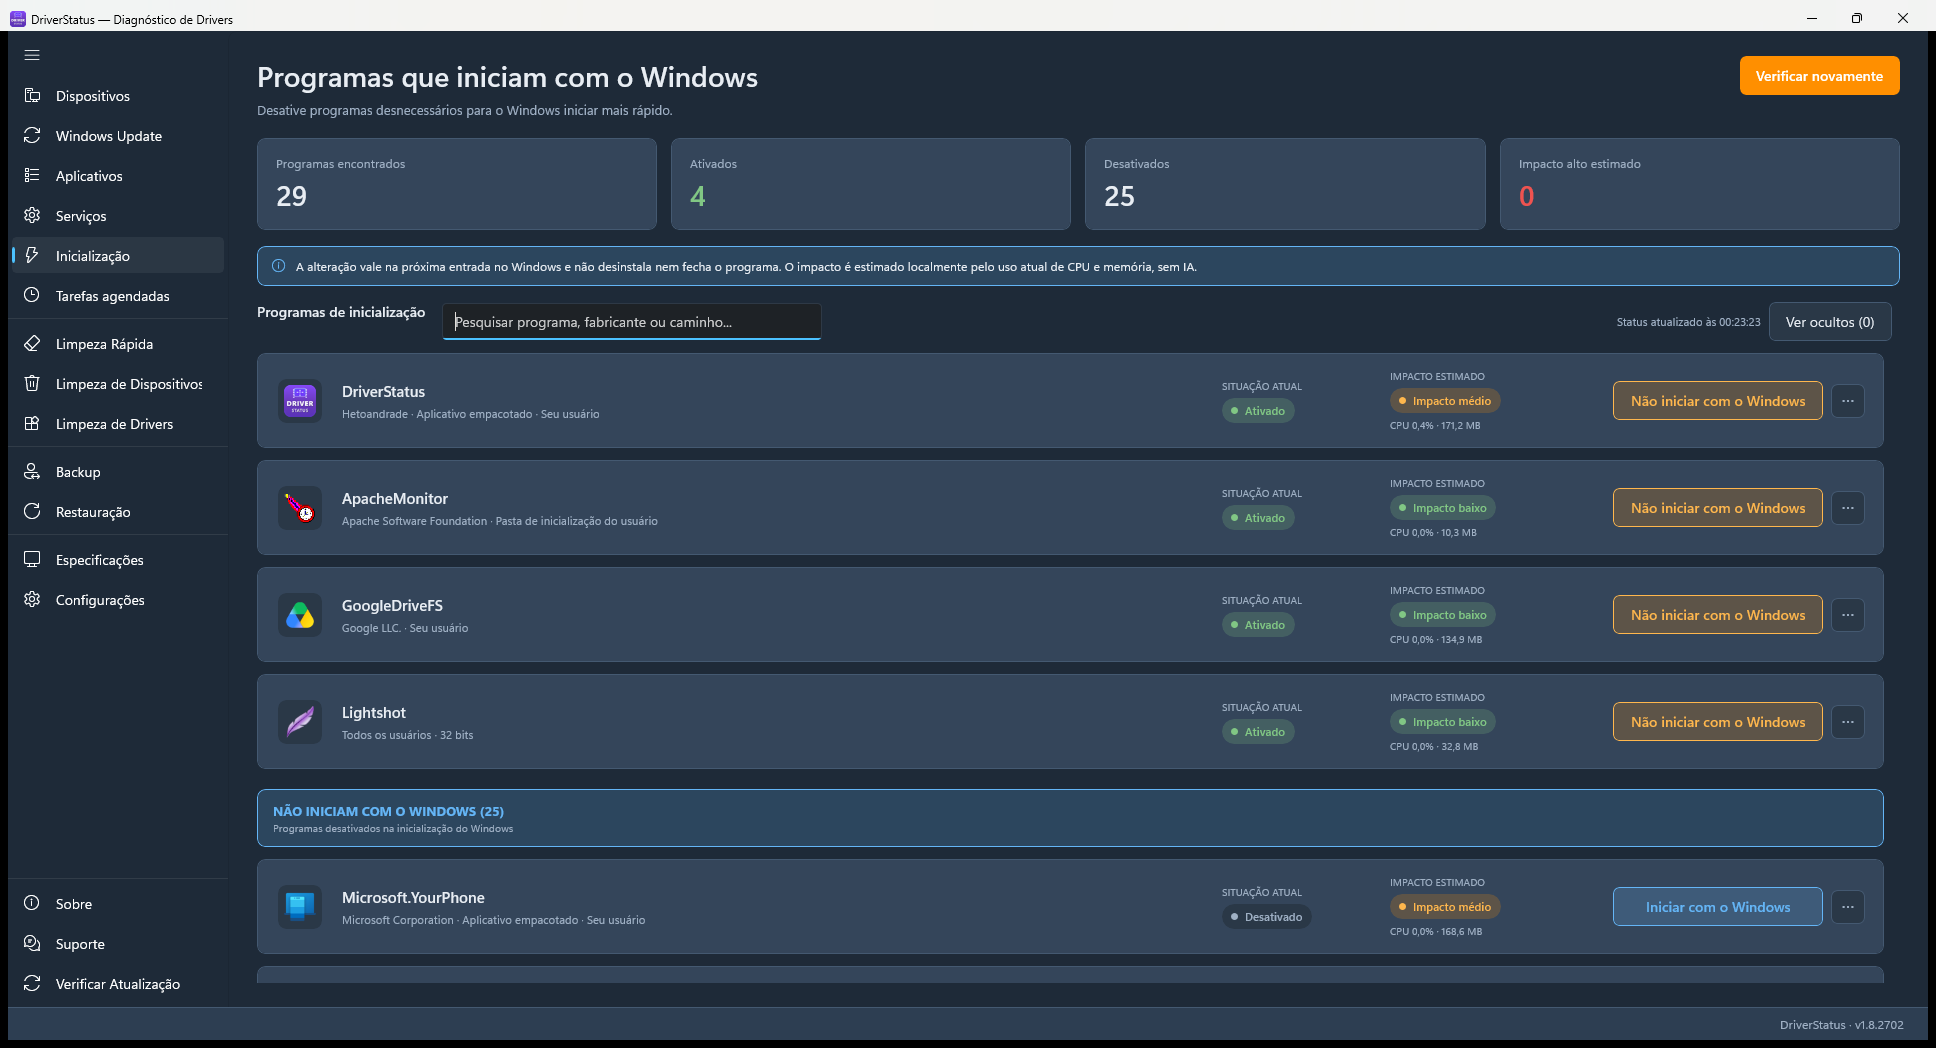Enable Microsoft.YourPhone to start with Windows
1936x1048 pixels.
pyautogui.click(x=1718, y=907)
